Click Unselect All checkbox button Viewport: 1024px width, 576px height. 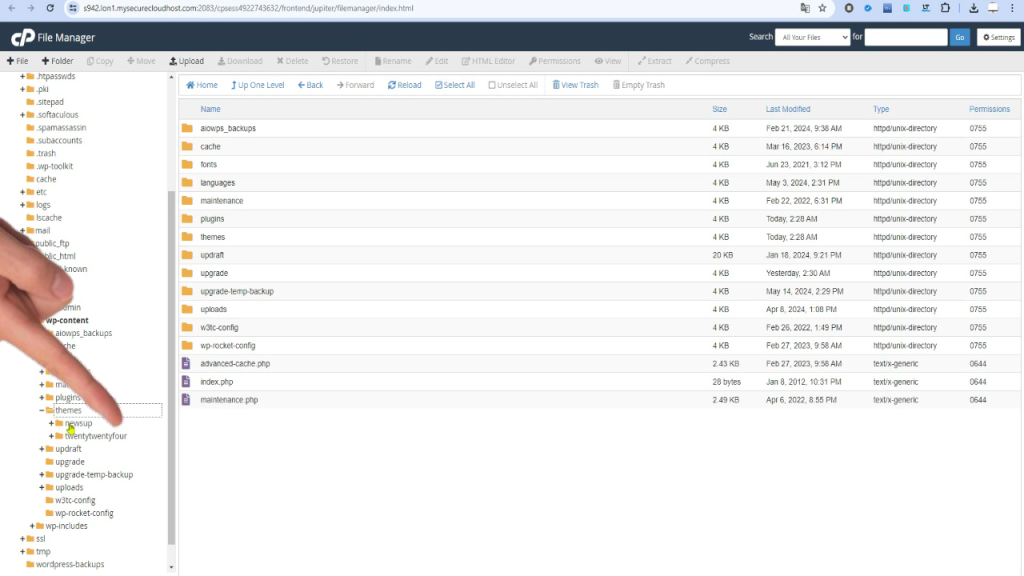coord(512,85)
